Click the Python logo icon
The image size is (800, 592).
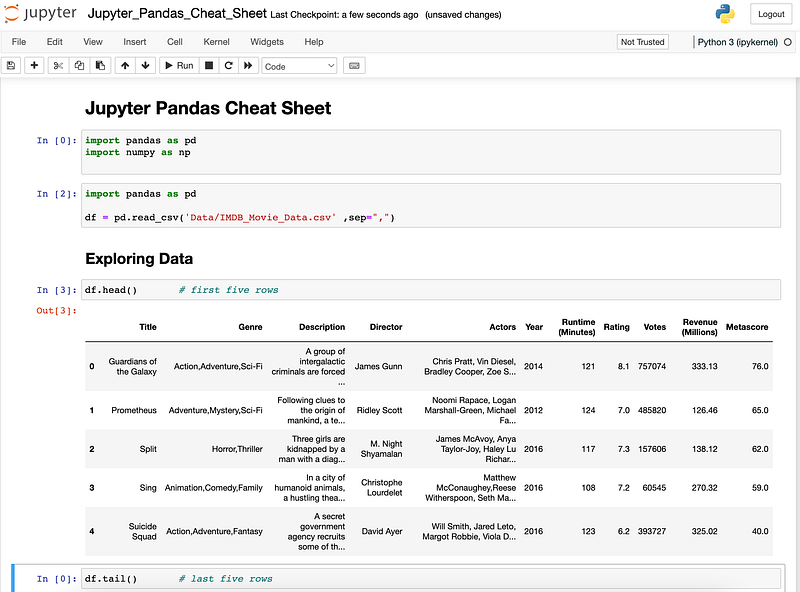click(x=724, y=14)
